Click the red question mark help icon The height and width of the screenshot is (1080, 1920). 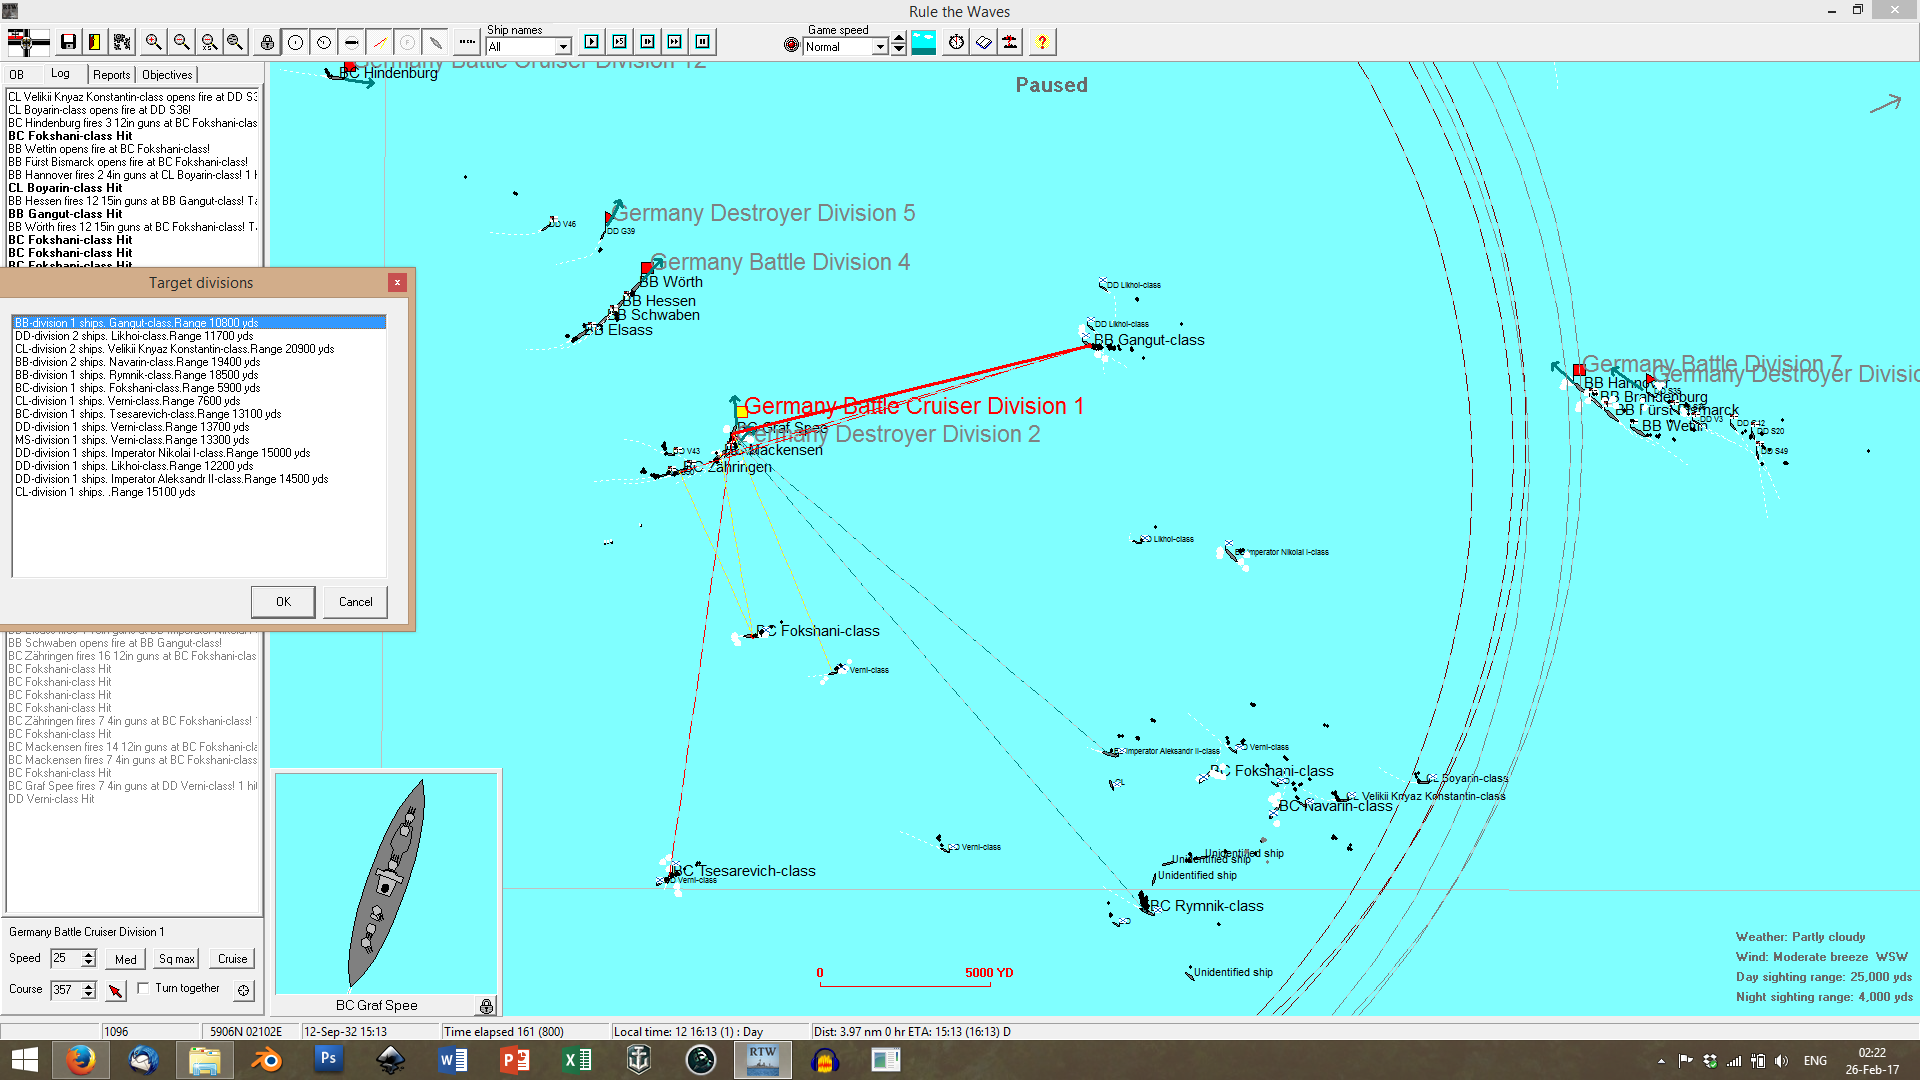(x=1042, y=42)
